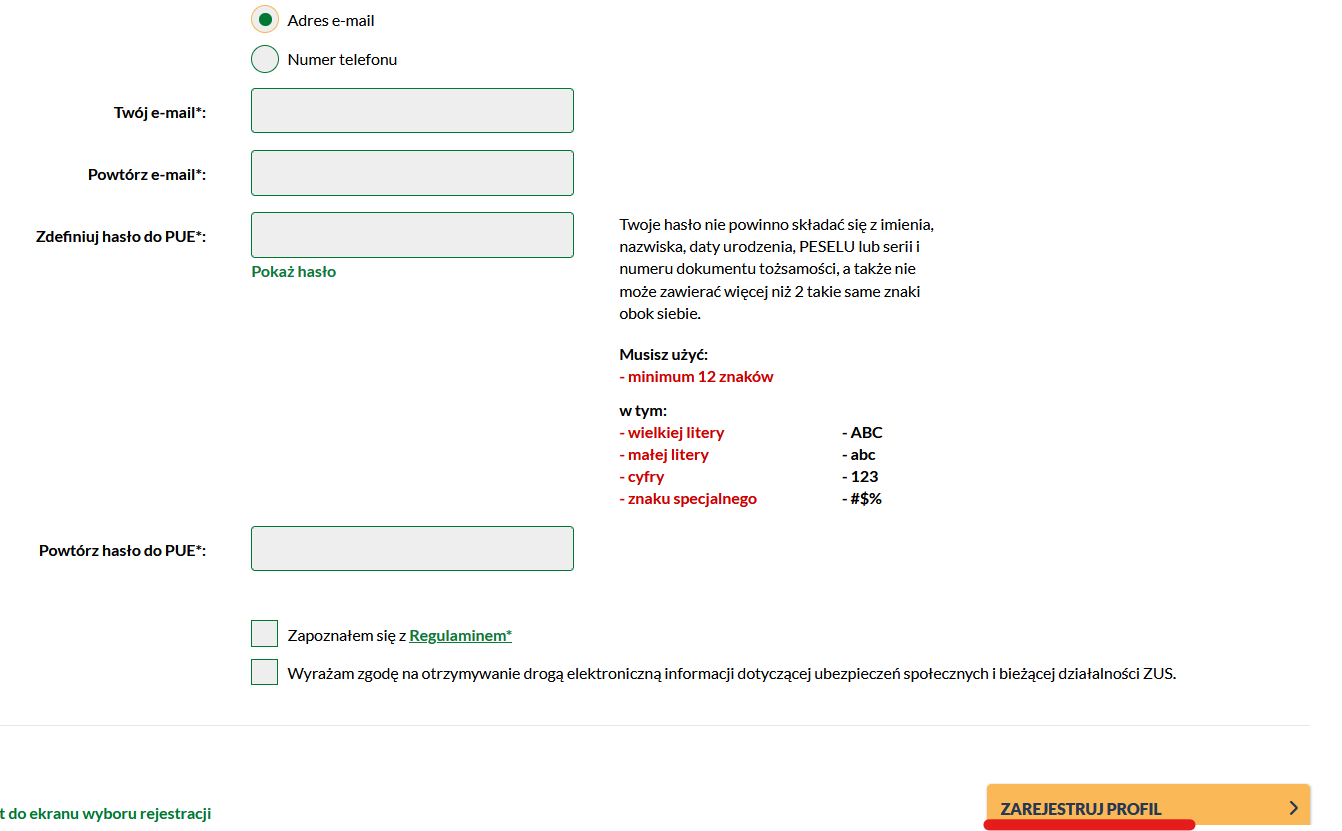1342x831 pixels.
Task: Click the 'minimum 12 znaków' requirement text
Action: (696, 377)
